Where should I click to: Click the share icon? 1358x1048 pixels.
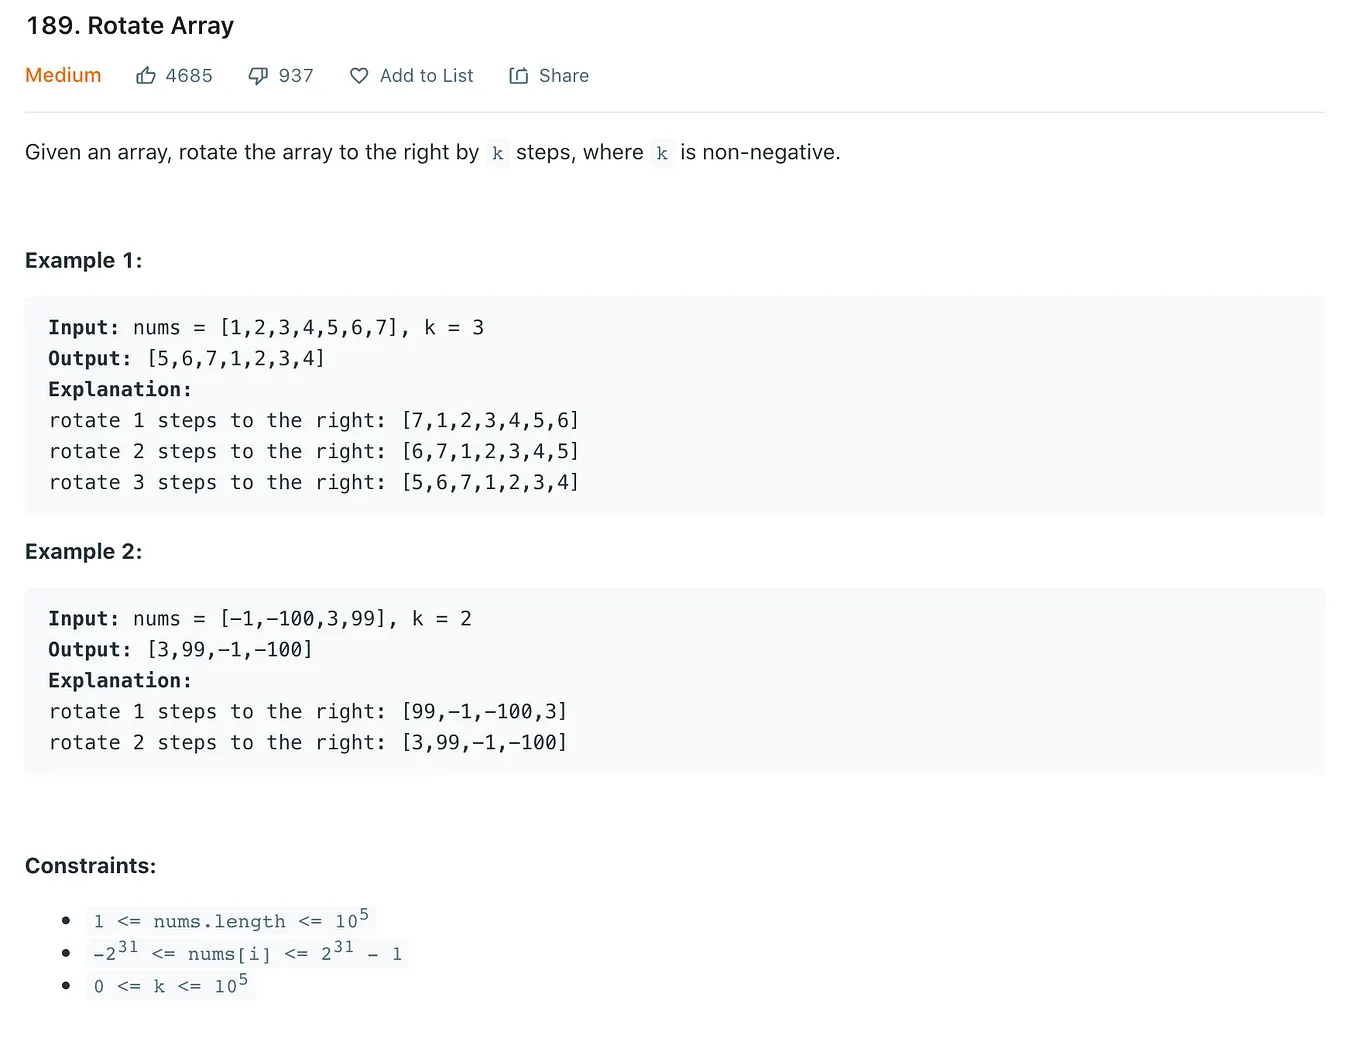tap(518, 76)
